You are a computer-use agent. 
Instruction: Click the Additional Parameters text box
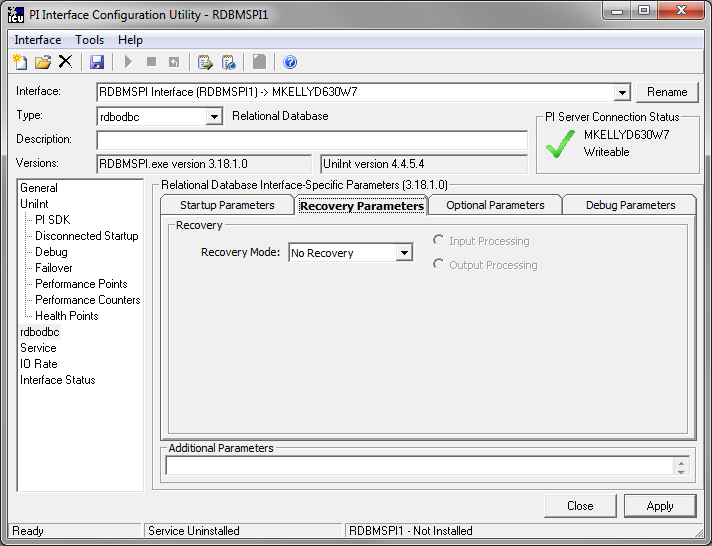pos(419,466)
